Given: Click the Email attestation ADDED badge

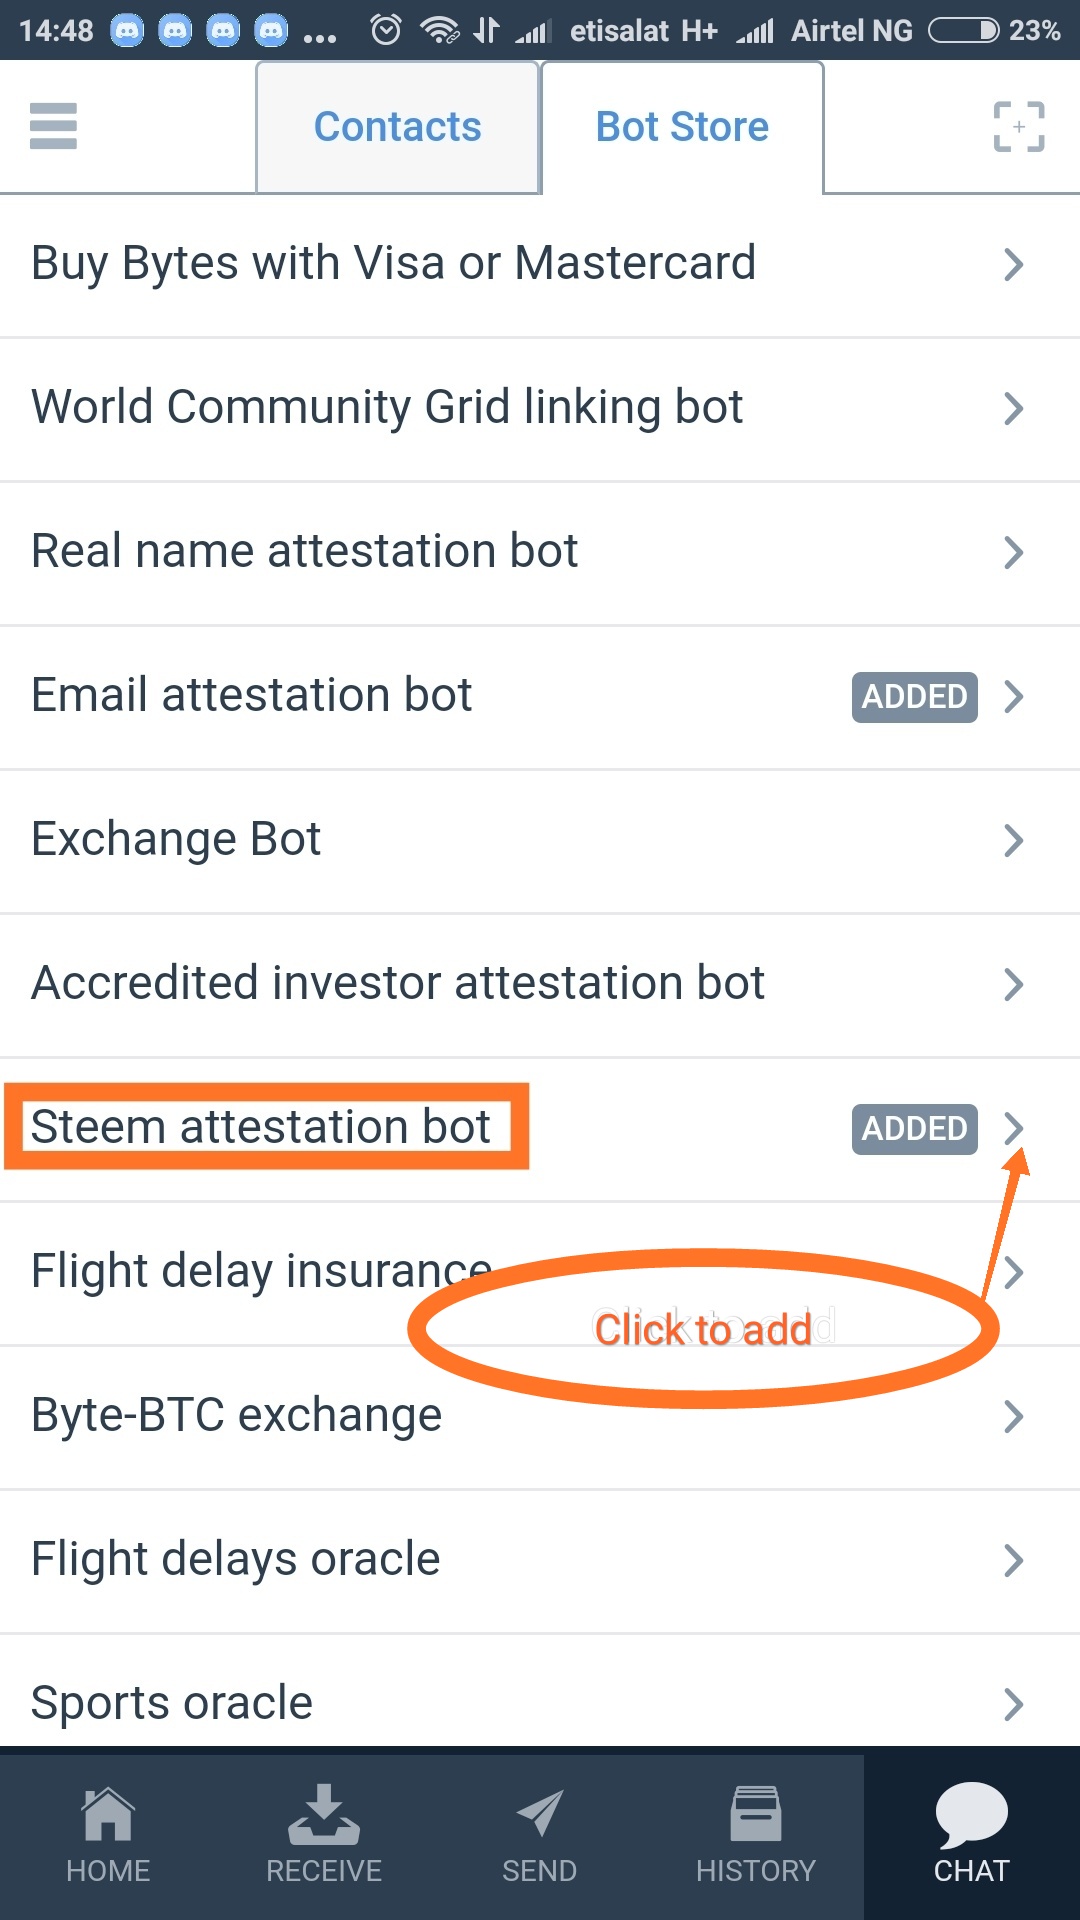Looking at the screenshot, I should click(914, 697).
